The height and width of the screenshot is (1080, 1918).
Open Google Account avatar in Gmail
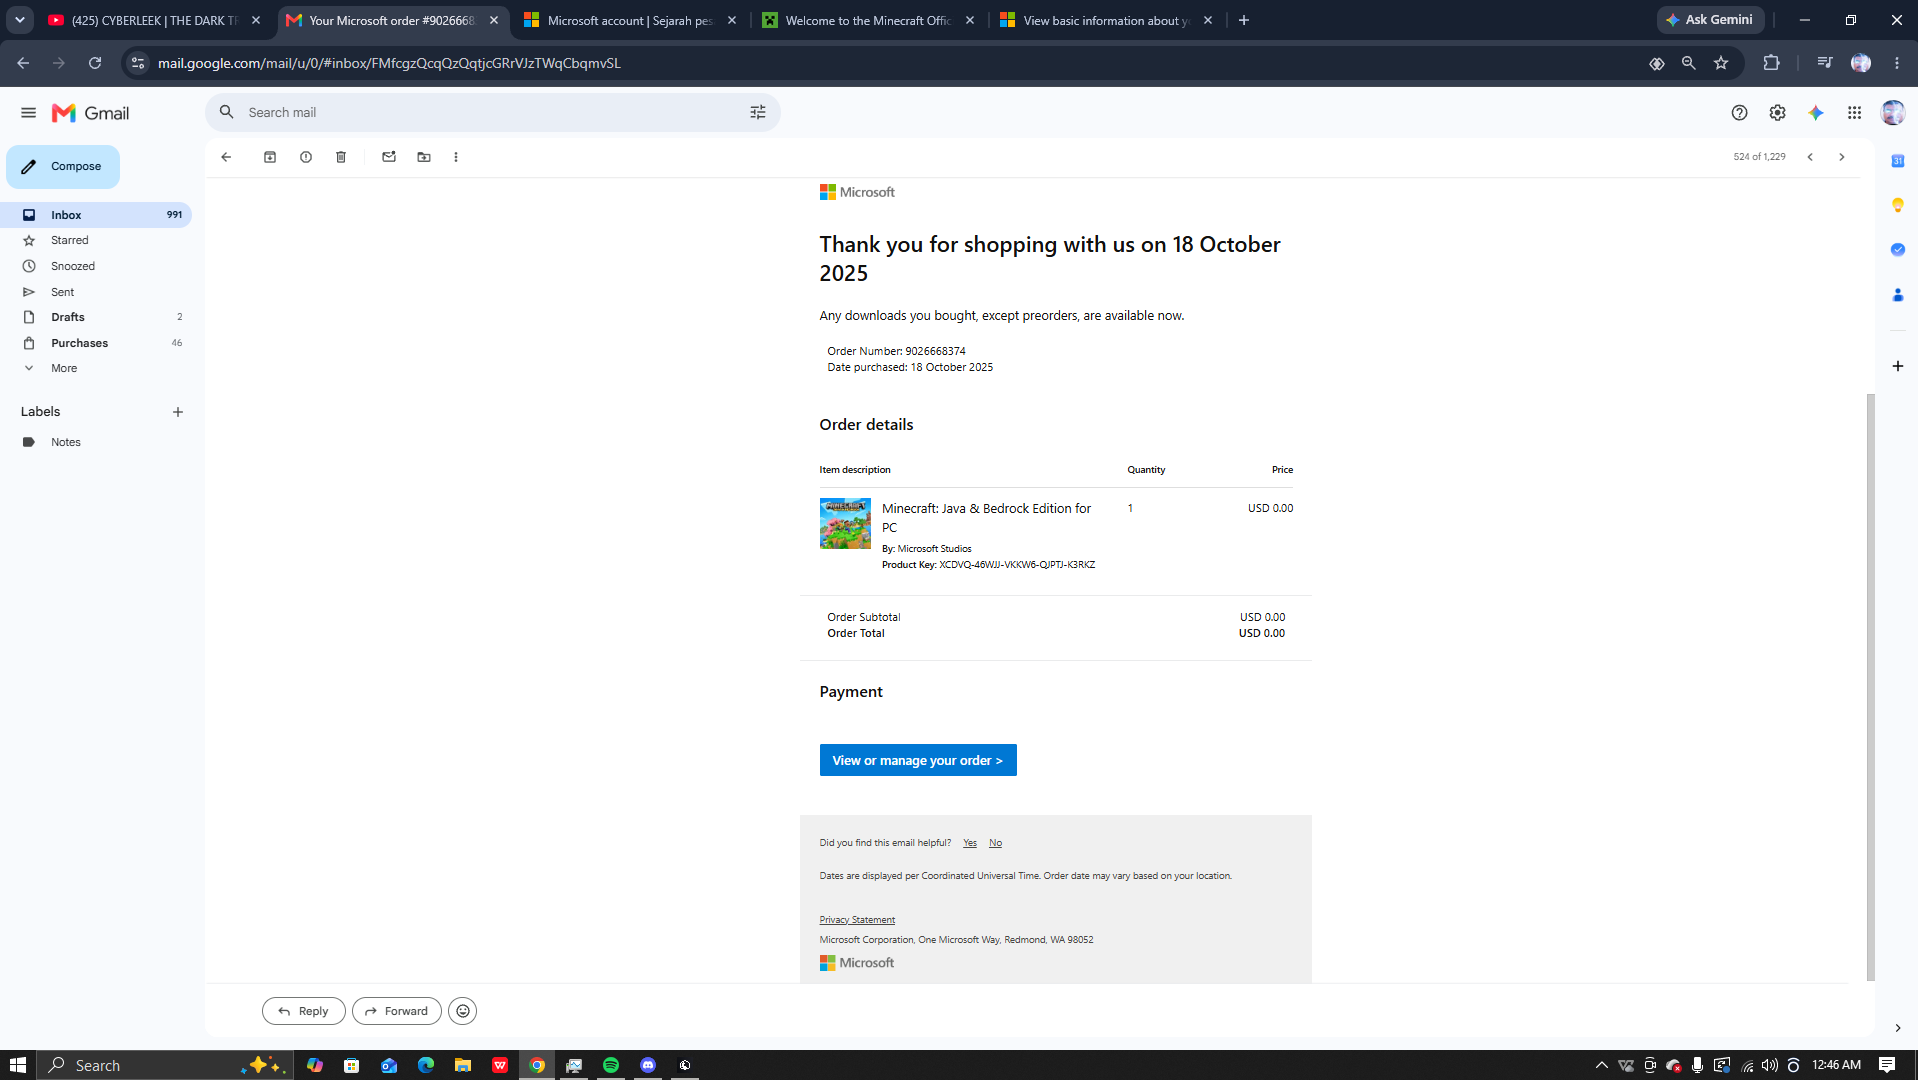tap(1892, 113)
